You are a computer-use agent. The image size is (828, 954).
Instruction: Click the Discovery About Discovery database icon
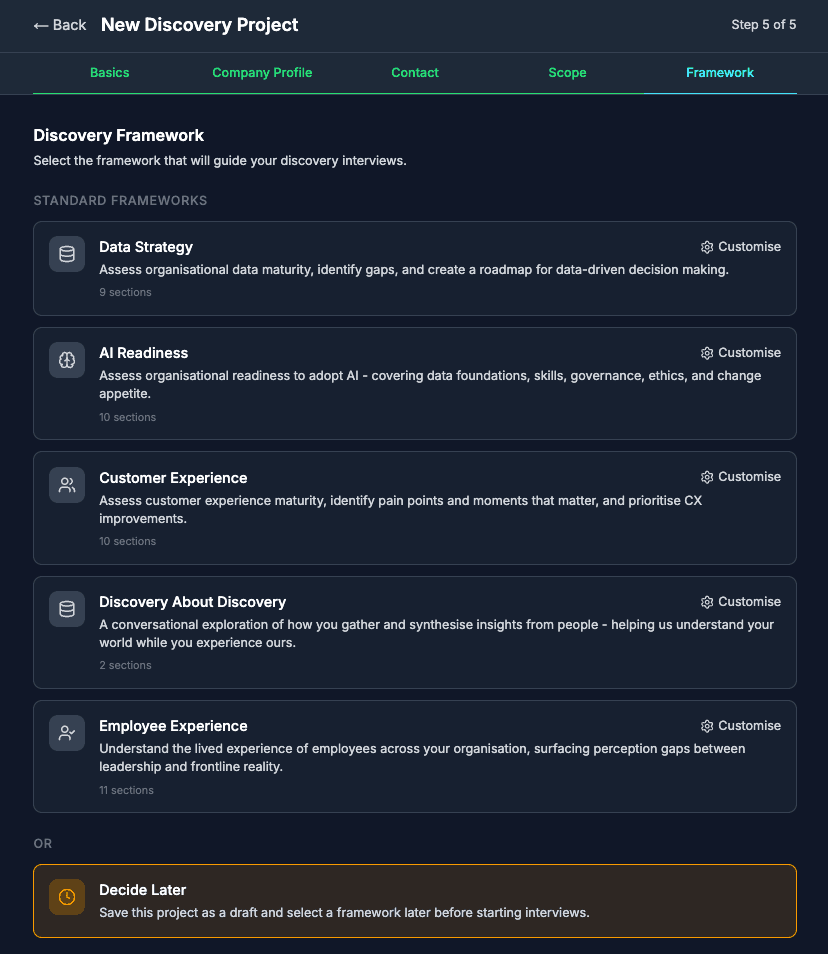pos(66,609)
